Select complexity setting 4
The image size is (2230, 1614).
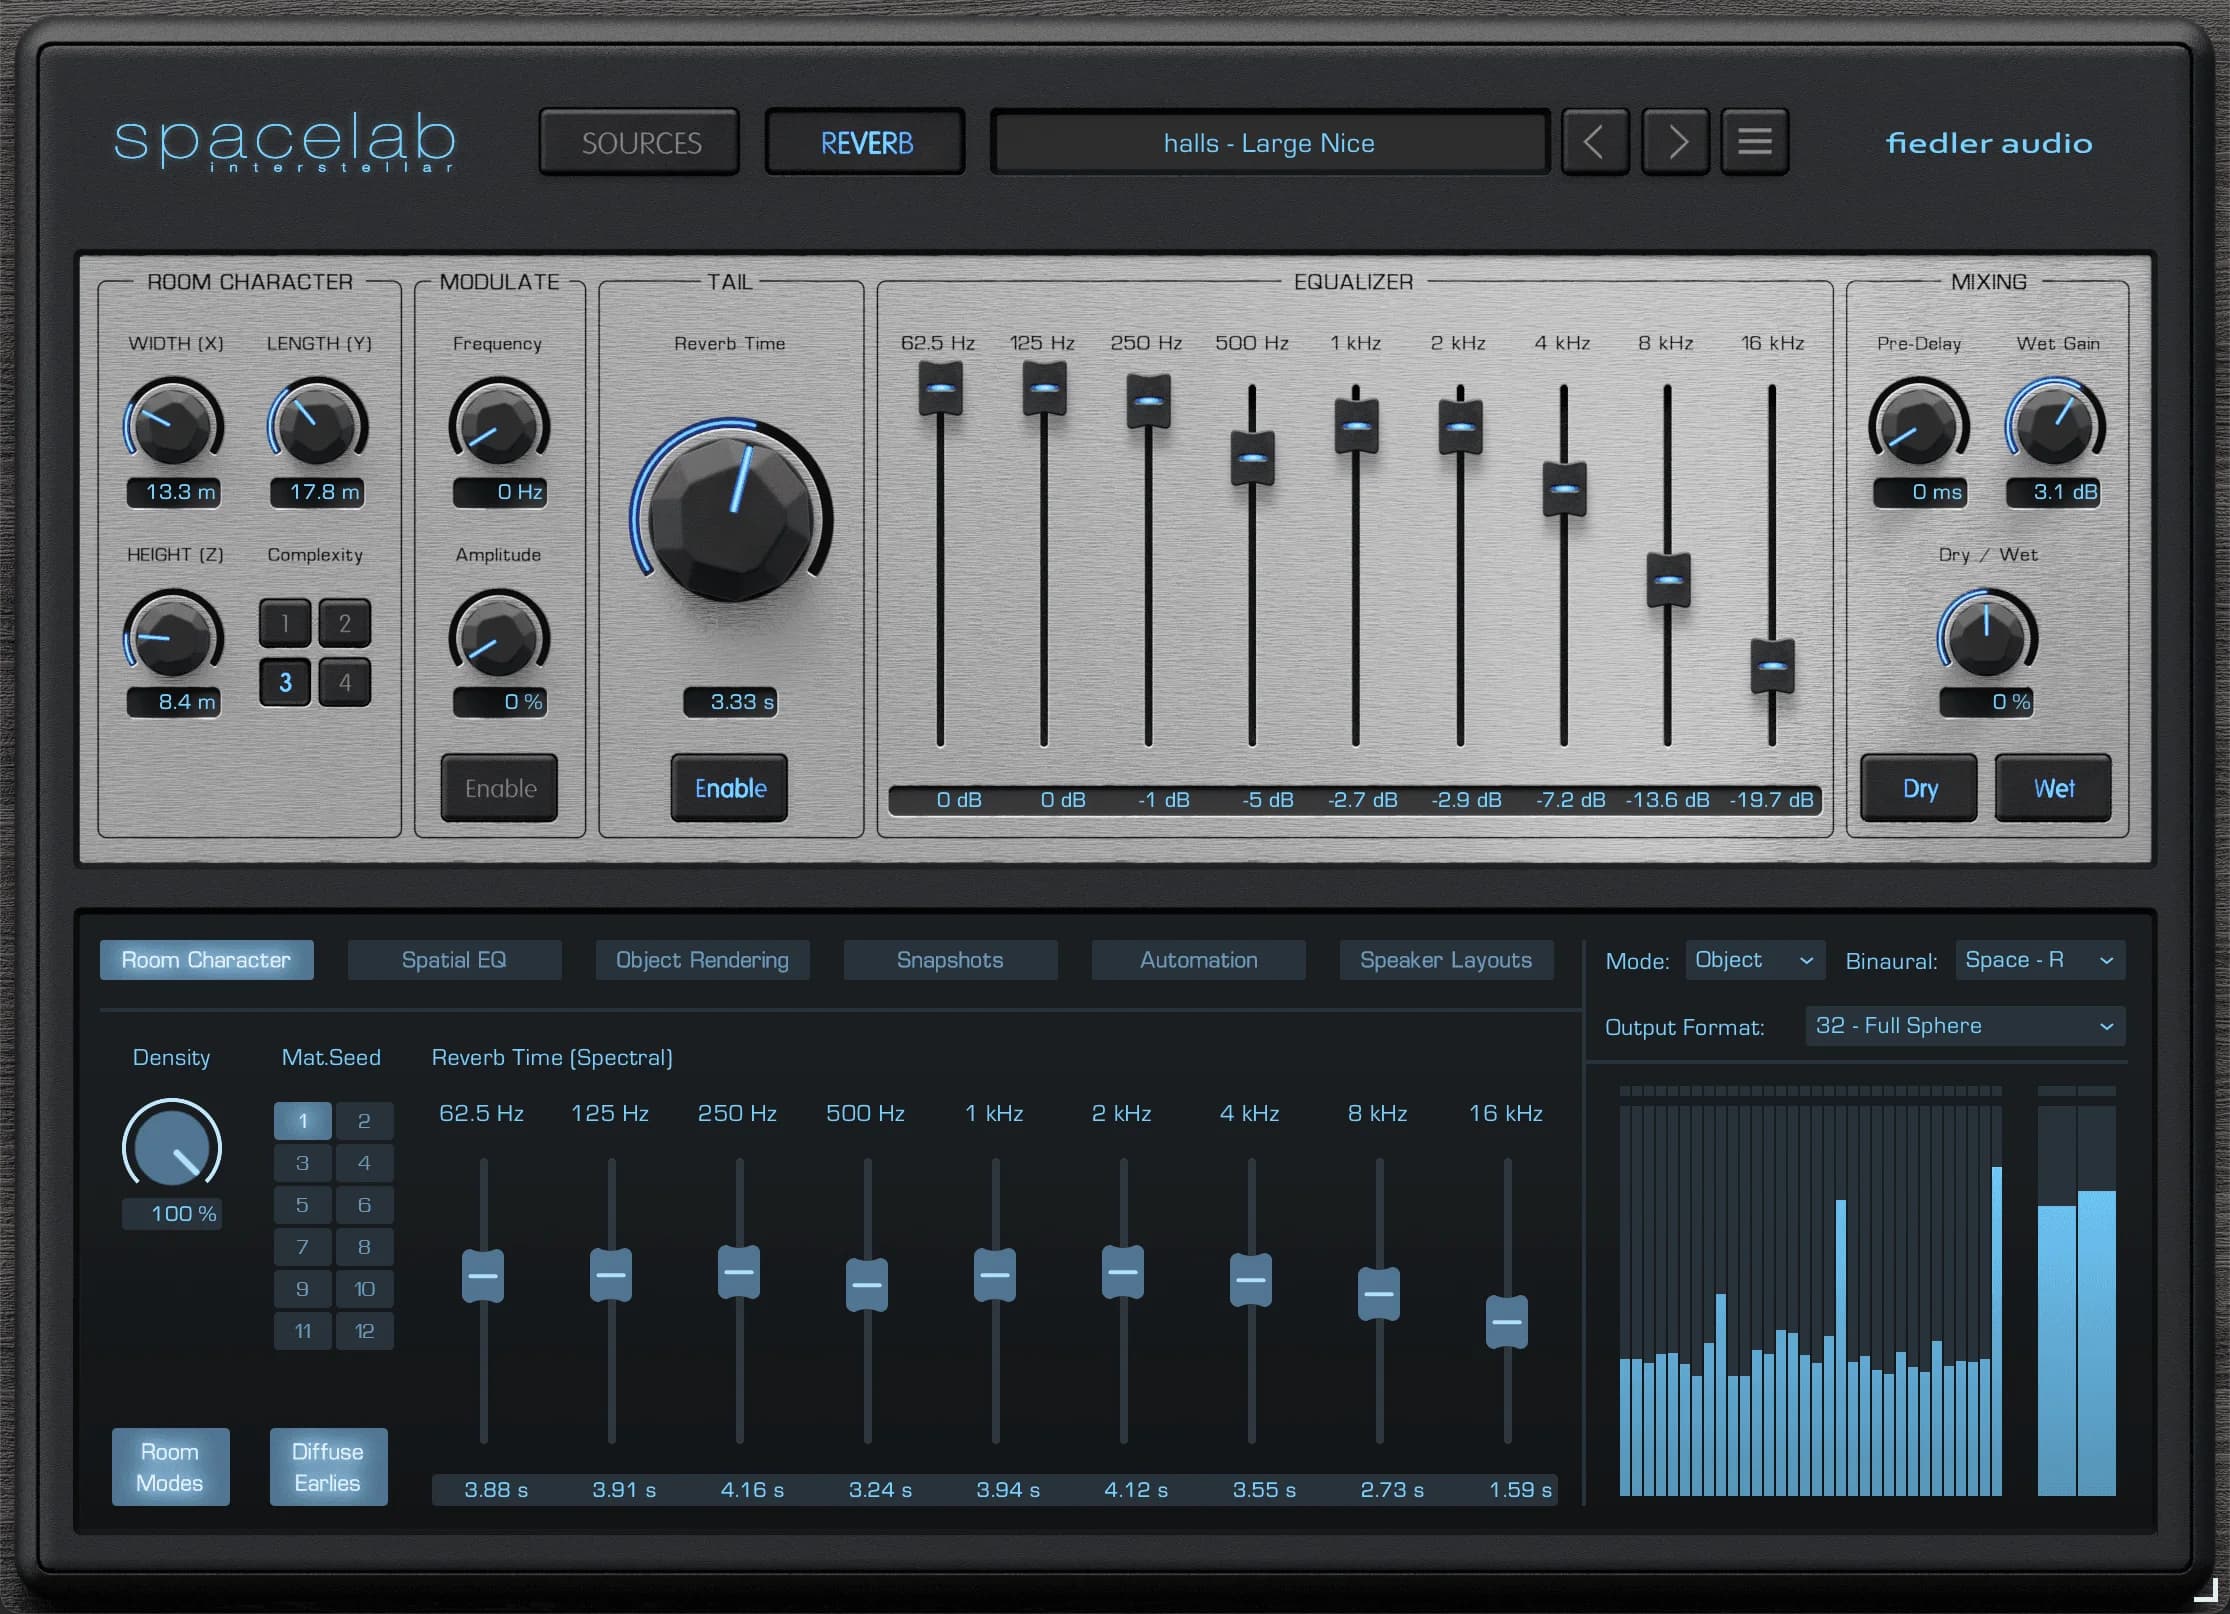click(345, 682)
